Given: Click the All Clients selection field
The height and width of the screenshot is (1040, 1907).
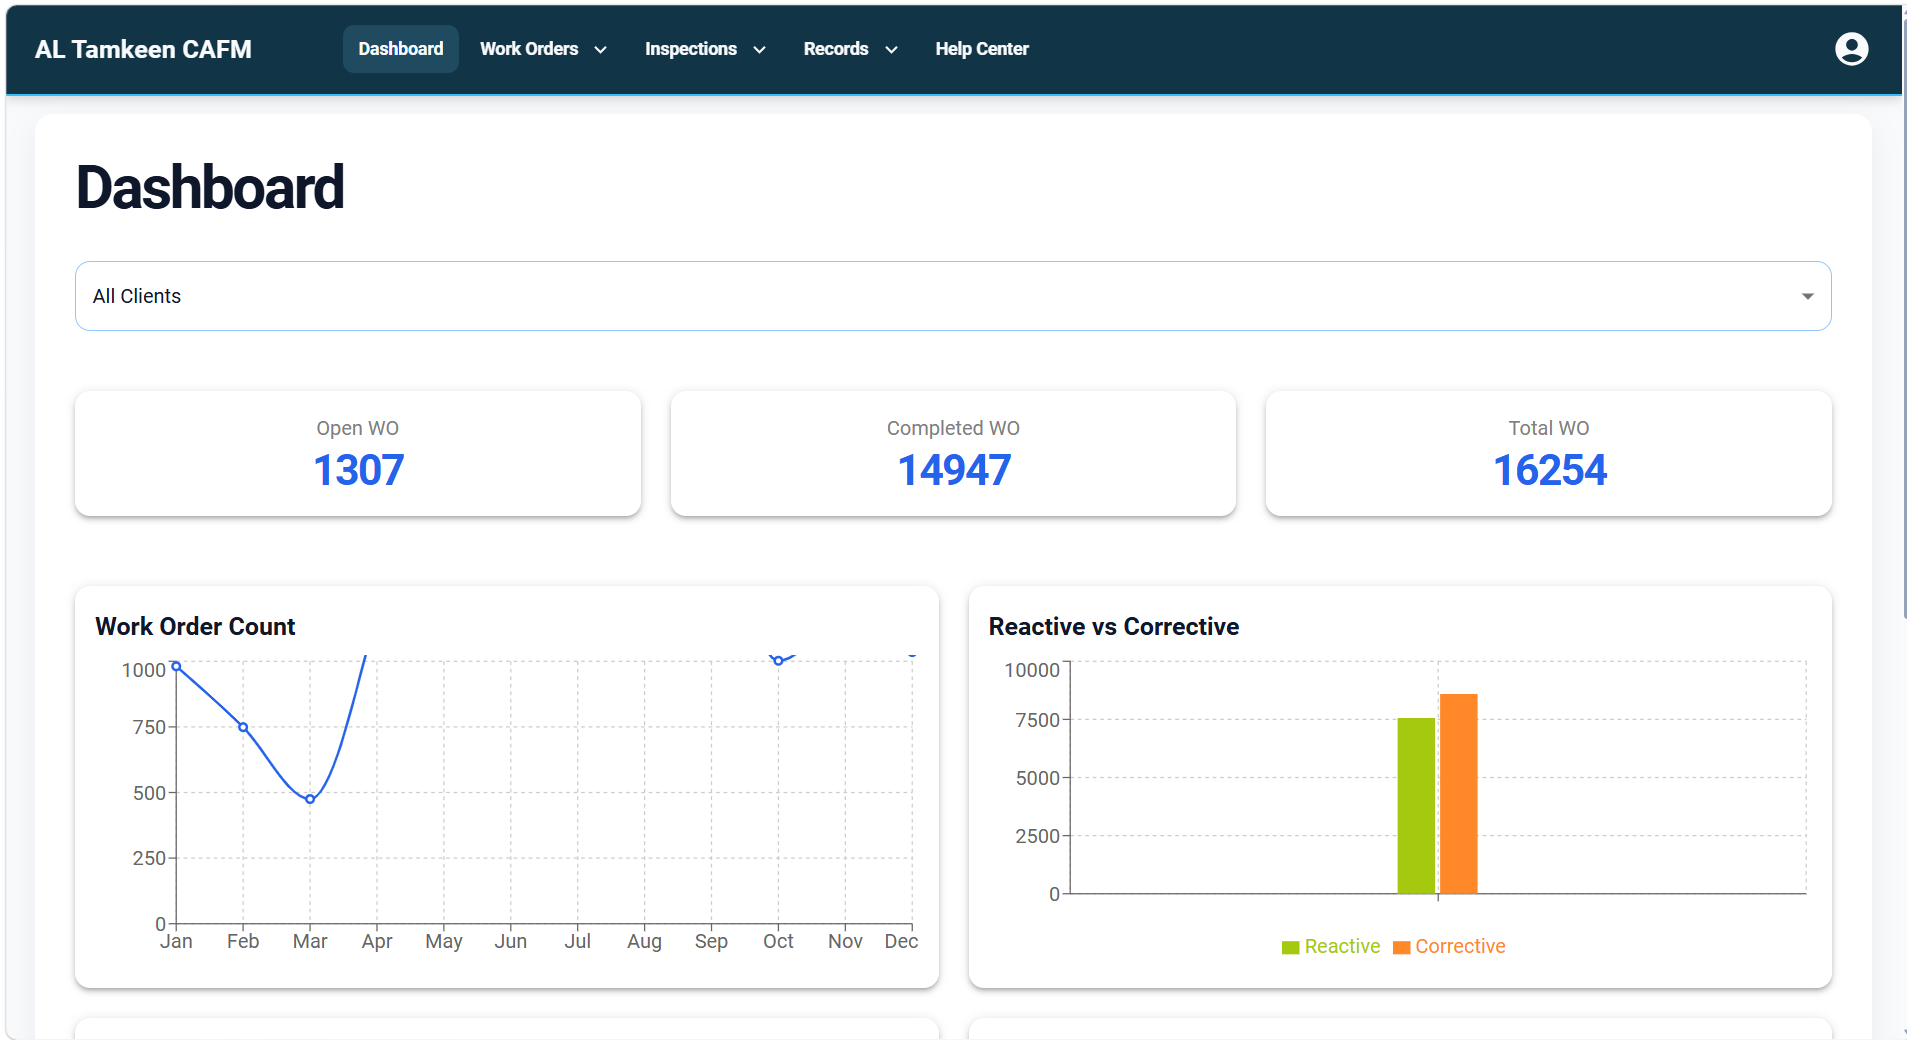Looking at the screenshot, I should pos(953,296).
